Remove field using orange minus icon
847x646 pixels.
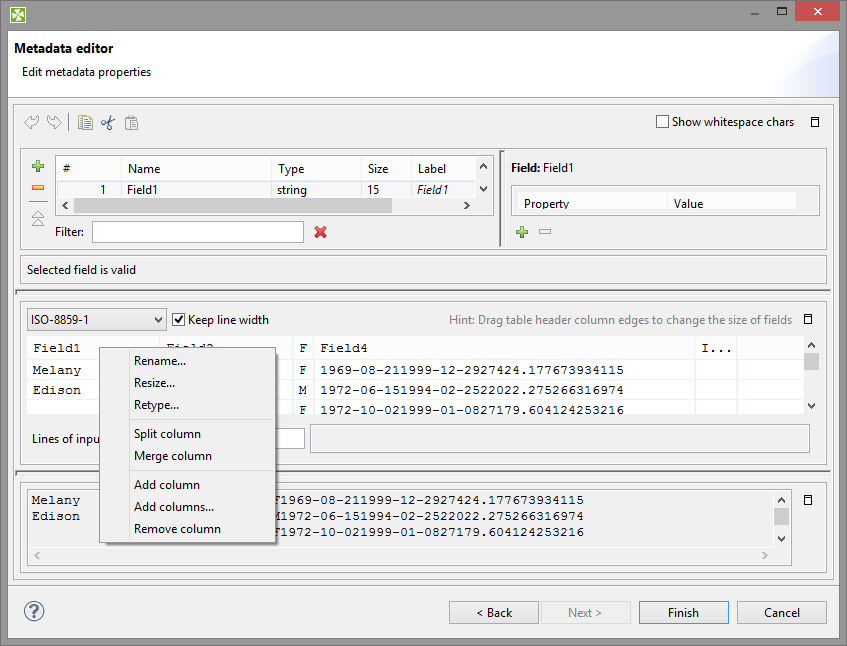click(x=38, y=188)
